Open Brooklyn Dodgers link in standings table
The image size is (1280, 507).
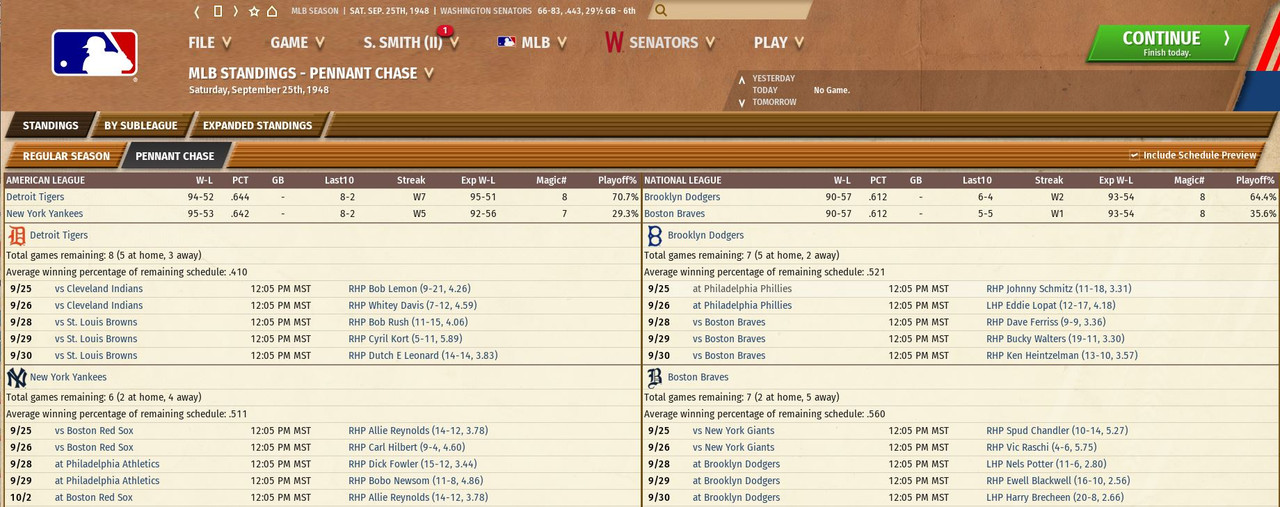click(682, 197)
